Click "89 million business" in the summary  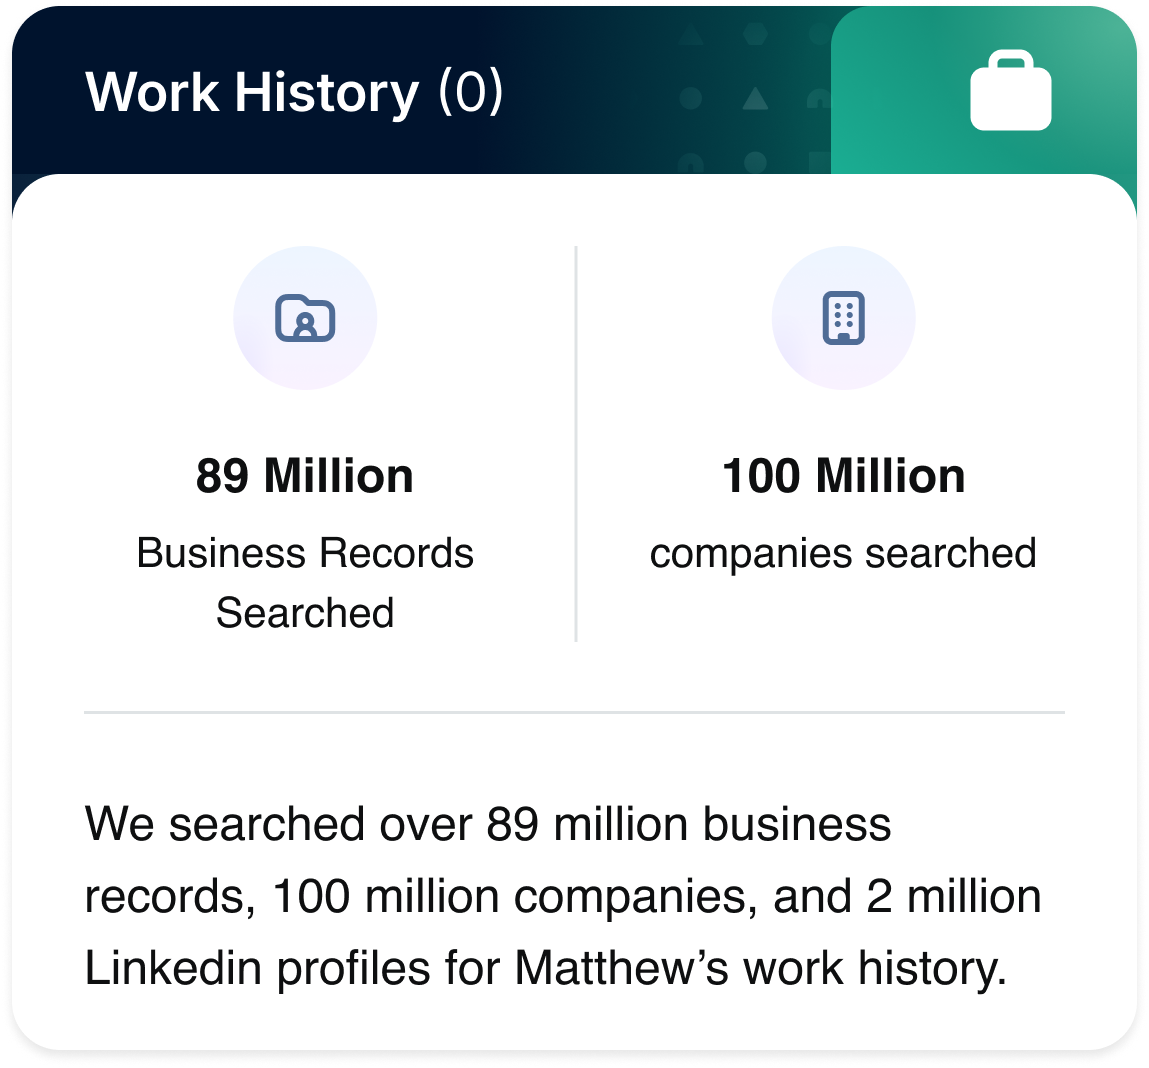[689, 825]
